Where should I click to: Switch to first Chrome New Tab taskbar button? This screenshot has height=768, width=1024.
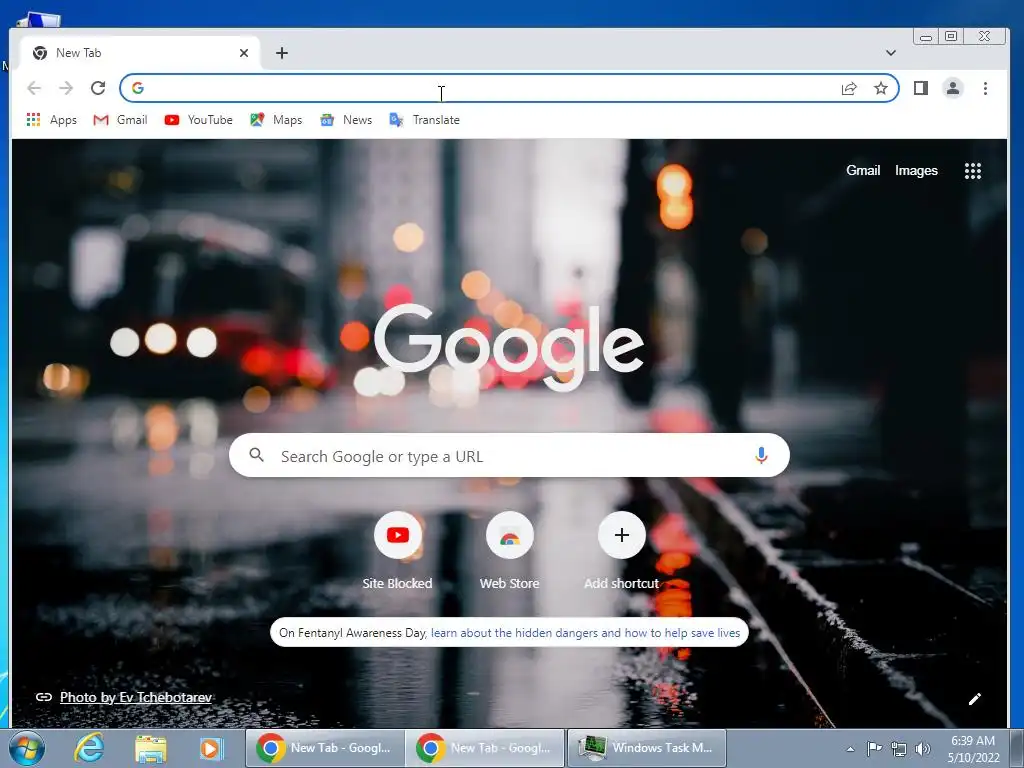[325, 748]
